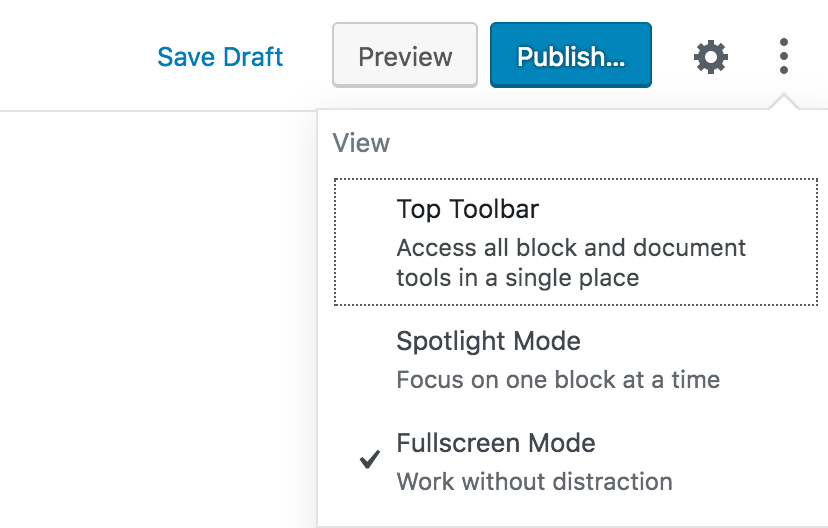
Task: Enable the Top Toolbar view option
Action: pos(576,242)
